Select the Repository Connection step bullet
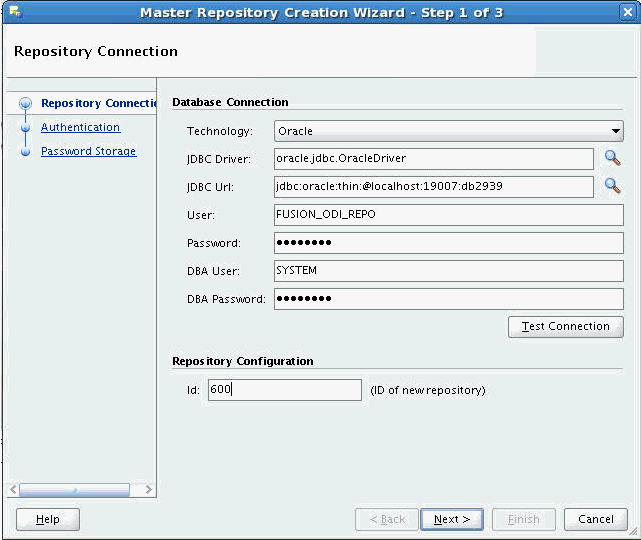This screenshot has width=641, height=540. [25, 103]
